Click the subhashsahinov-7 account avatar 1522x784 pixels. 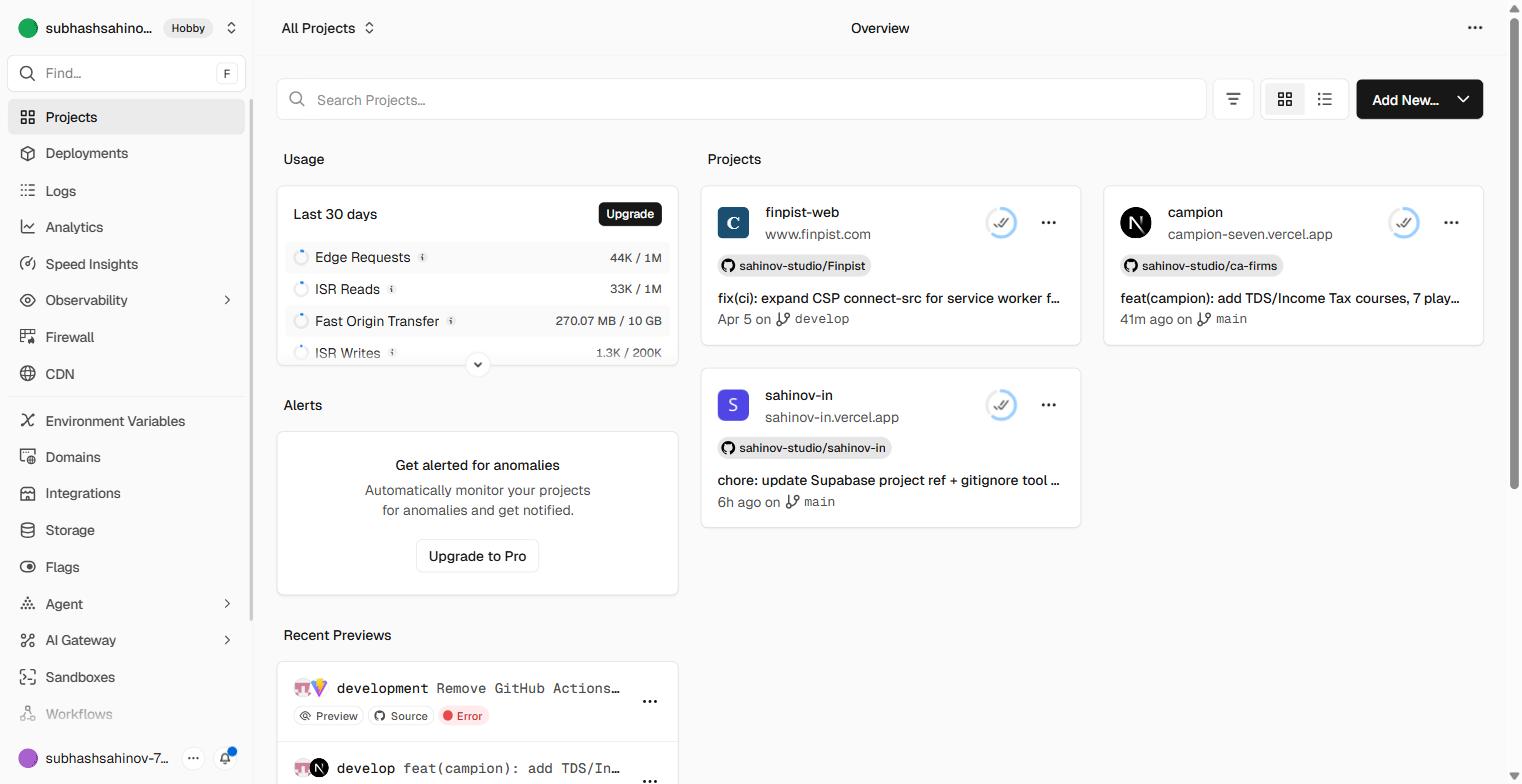pos(28,758)
